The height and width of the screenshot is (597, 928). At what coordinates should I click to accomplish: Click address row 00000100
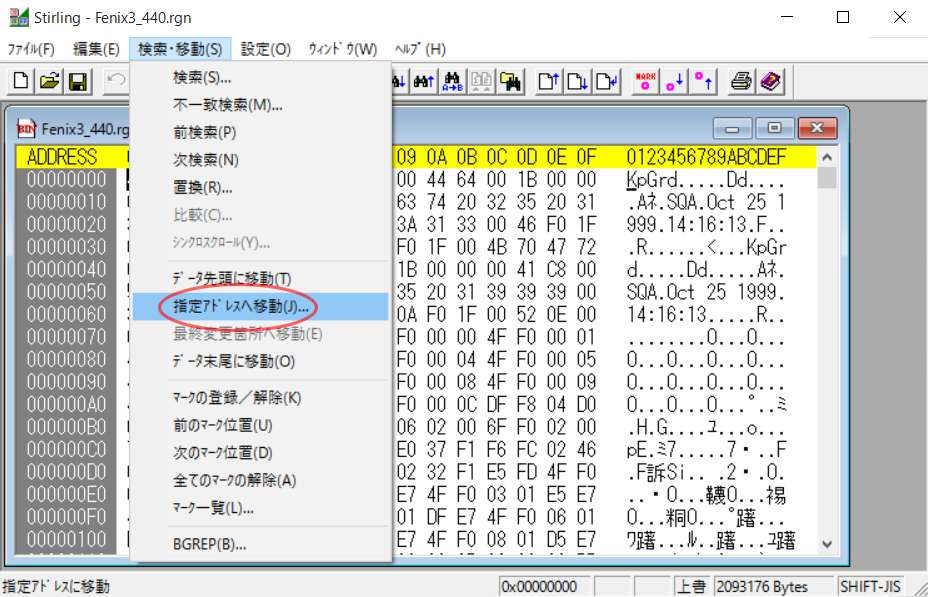pos(66,540)
